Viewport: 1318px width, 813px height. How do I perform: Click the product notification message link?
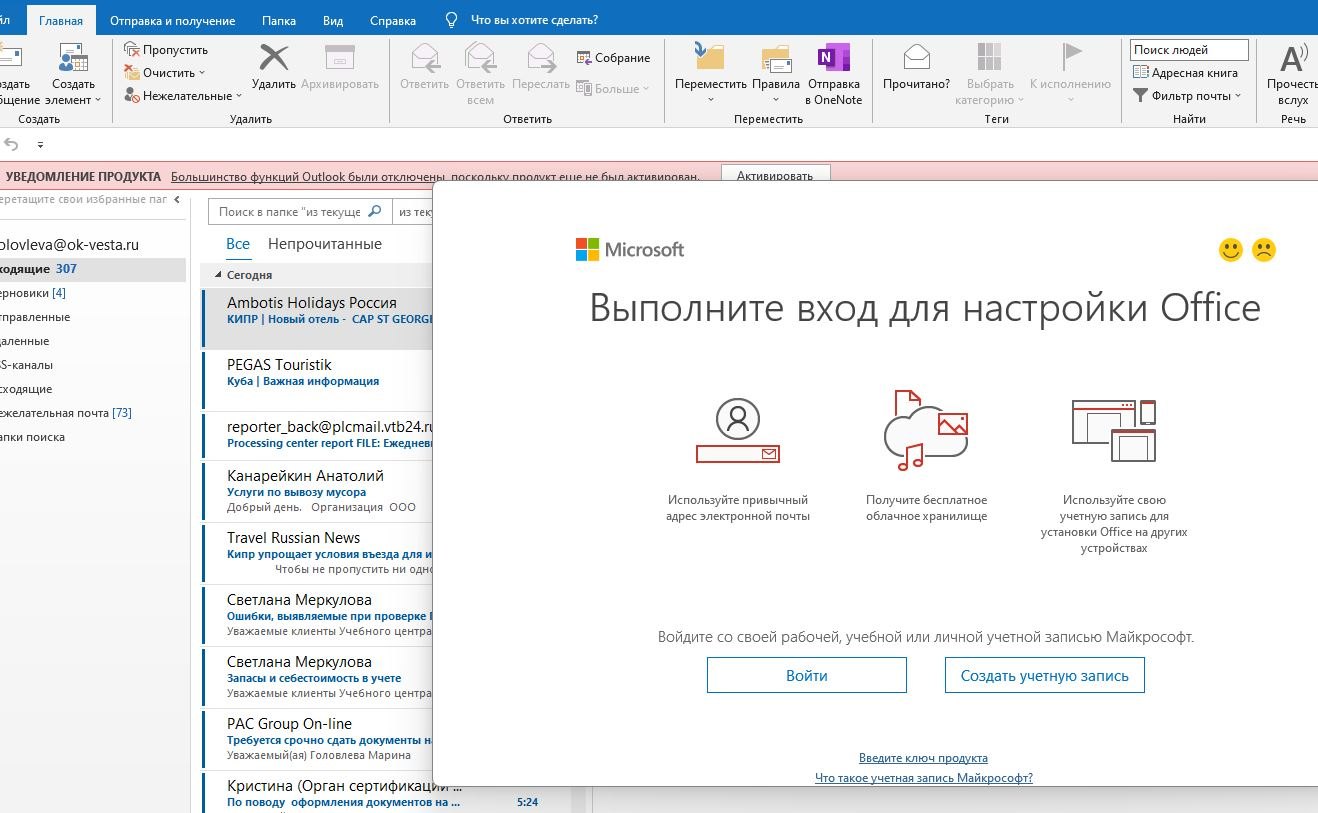[x=435, y=177]
